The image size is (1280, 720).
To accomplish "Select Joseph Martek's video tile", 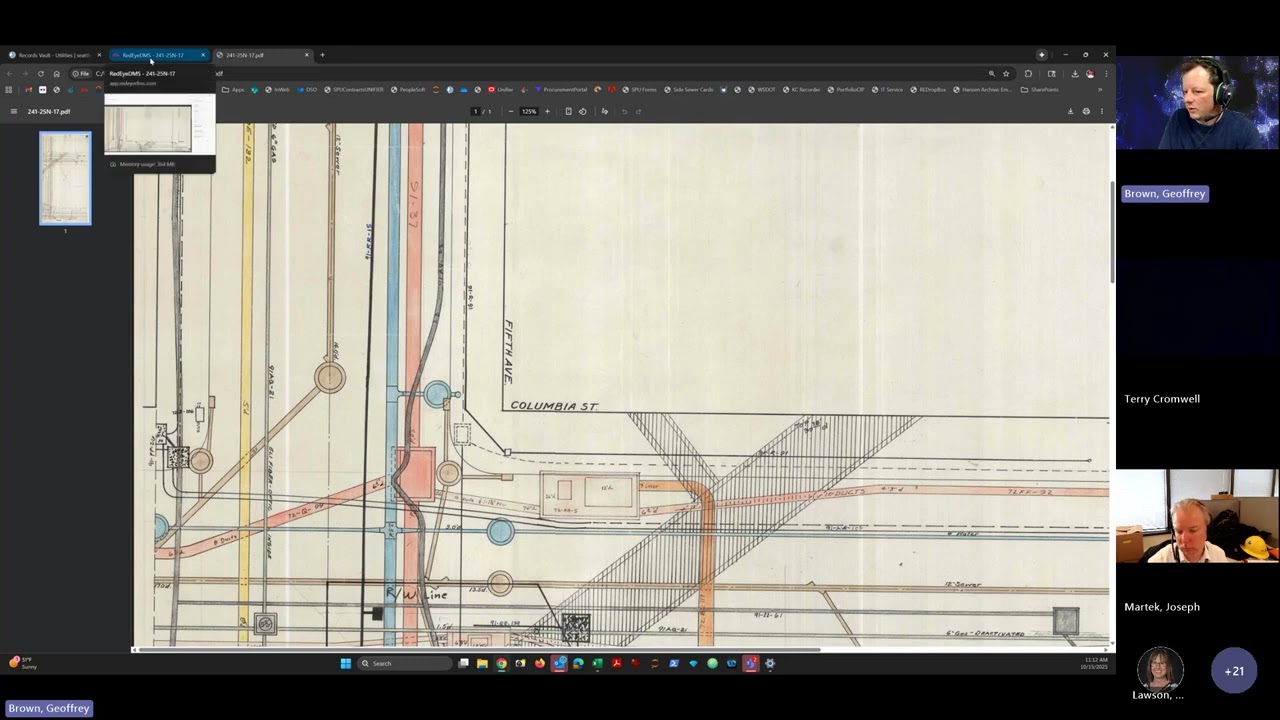I will (x=1197, y=516).
